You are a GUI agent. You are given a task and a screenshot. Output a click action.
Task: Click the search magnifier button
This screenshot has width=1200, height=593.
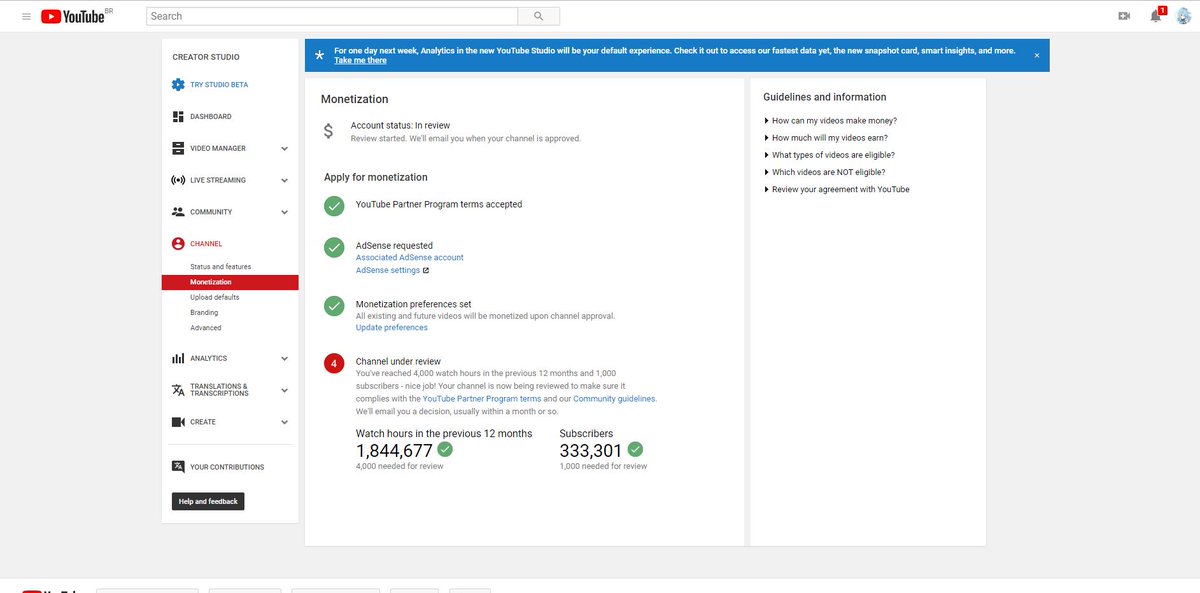538,16
